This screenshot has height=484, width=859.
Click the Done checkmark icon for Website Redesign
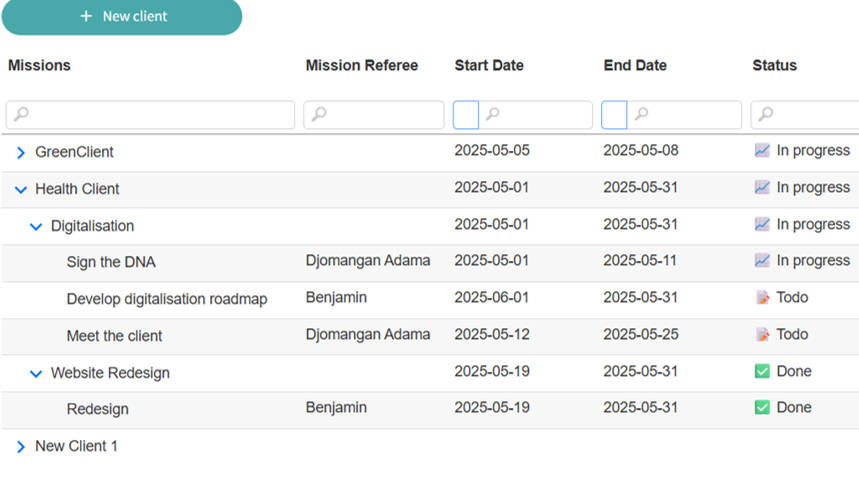762,371
